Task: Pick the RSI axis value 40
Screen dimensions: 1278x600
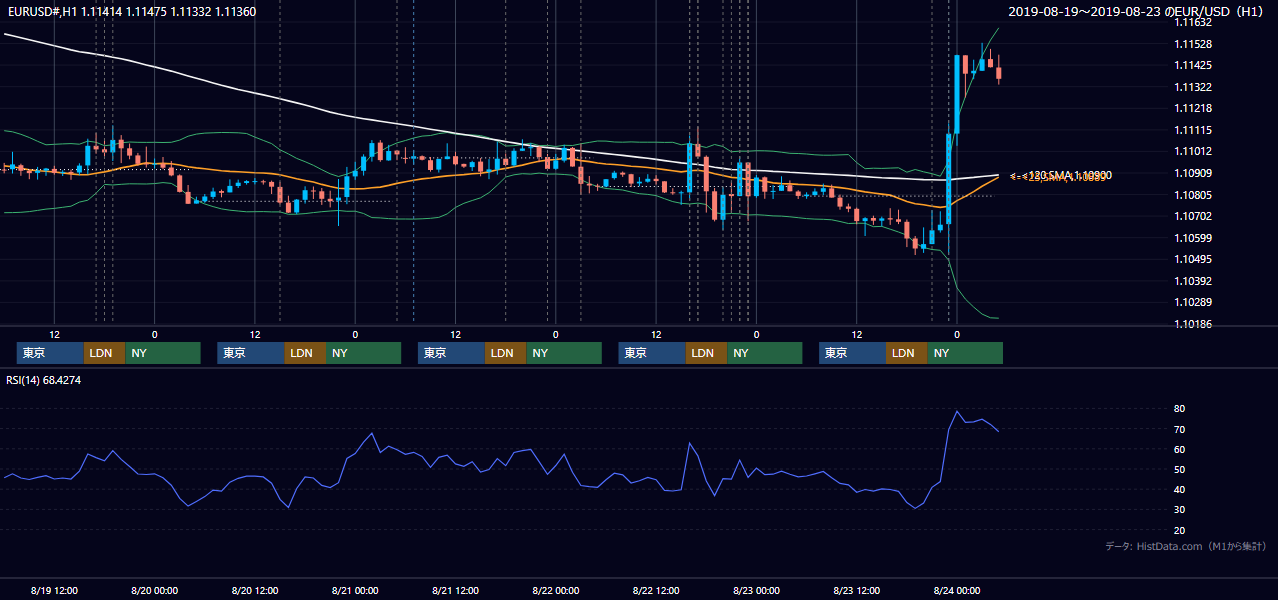Action: [x=1180, y=489]
